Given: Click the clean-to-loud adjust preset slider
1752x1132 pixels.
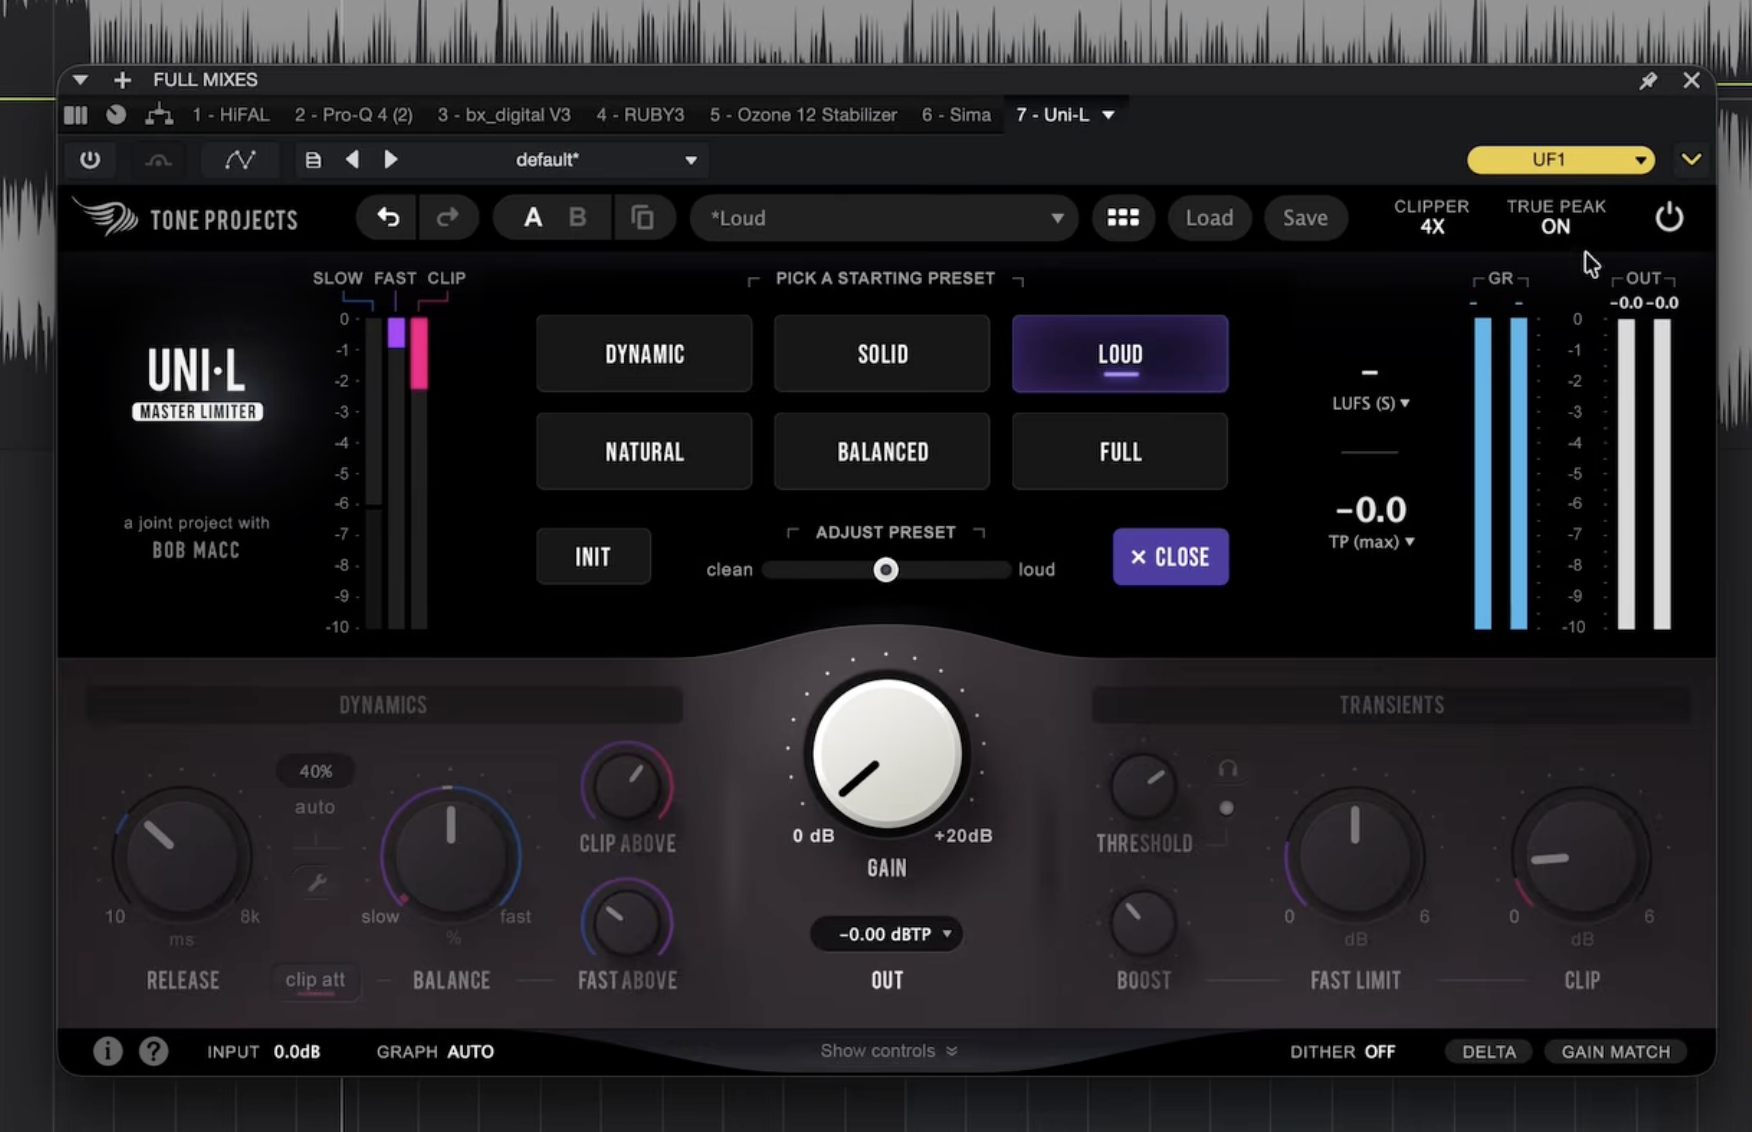Looking at the screenshot, I should click(886, 570).
